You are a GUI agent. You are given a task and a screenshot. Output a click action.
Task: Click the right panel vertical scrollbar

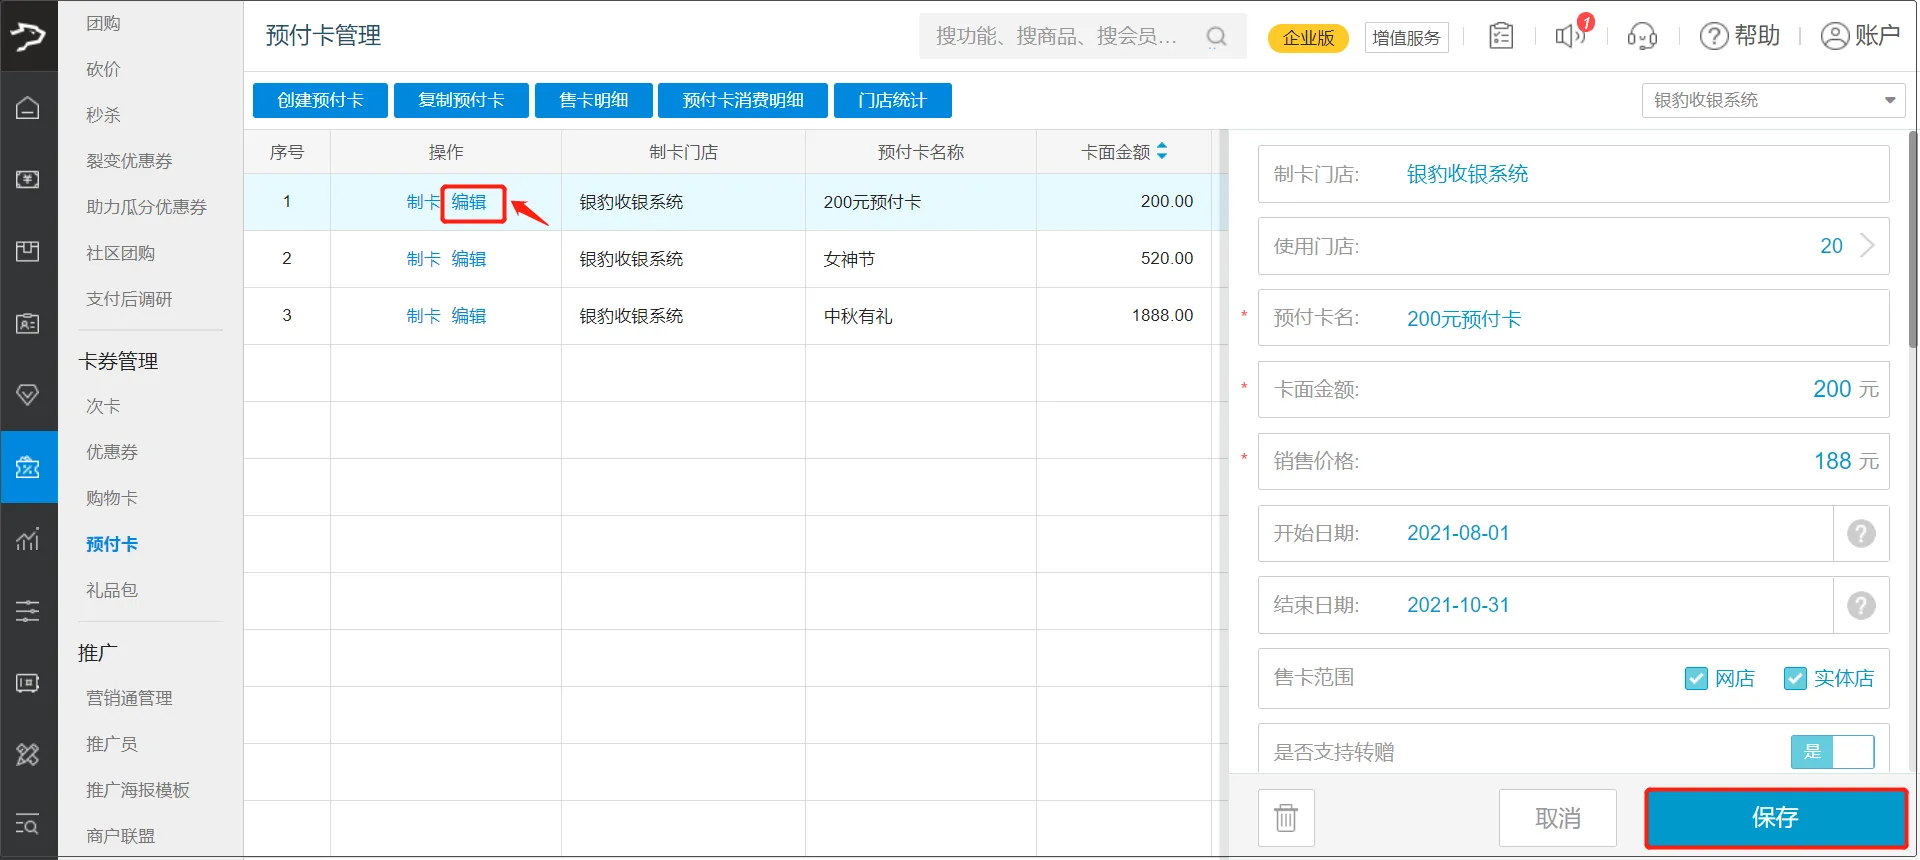1913,240
